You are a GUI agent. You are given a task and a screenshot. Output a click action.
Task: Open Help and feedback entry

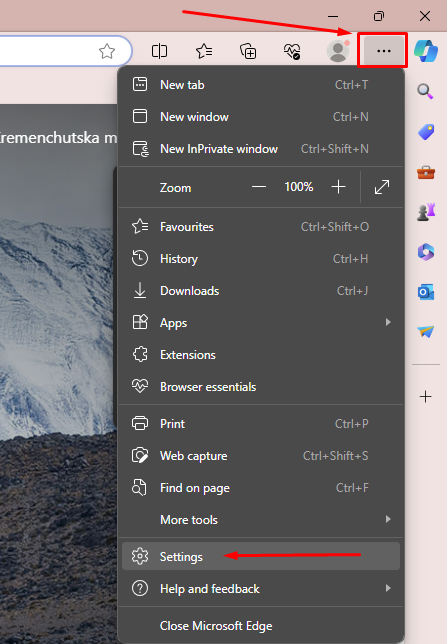(260, 589)
